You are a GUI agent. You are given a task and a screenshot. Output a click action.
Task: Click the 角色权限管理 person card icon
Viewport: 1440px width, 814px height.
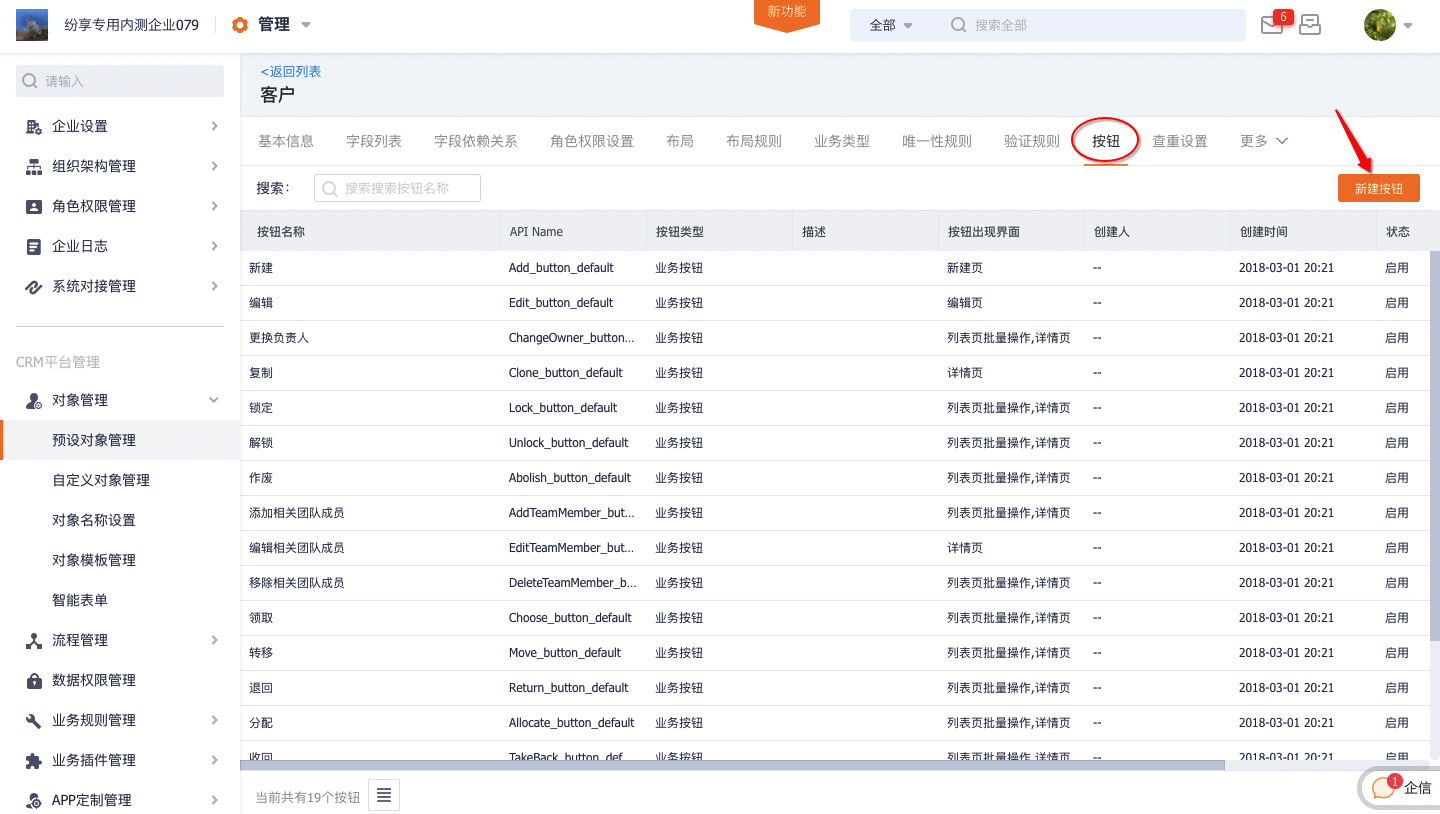34,206
